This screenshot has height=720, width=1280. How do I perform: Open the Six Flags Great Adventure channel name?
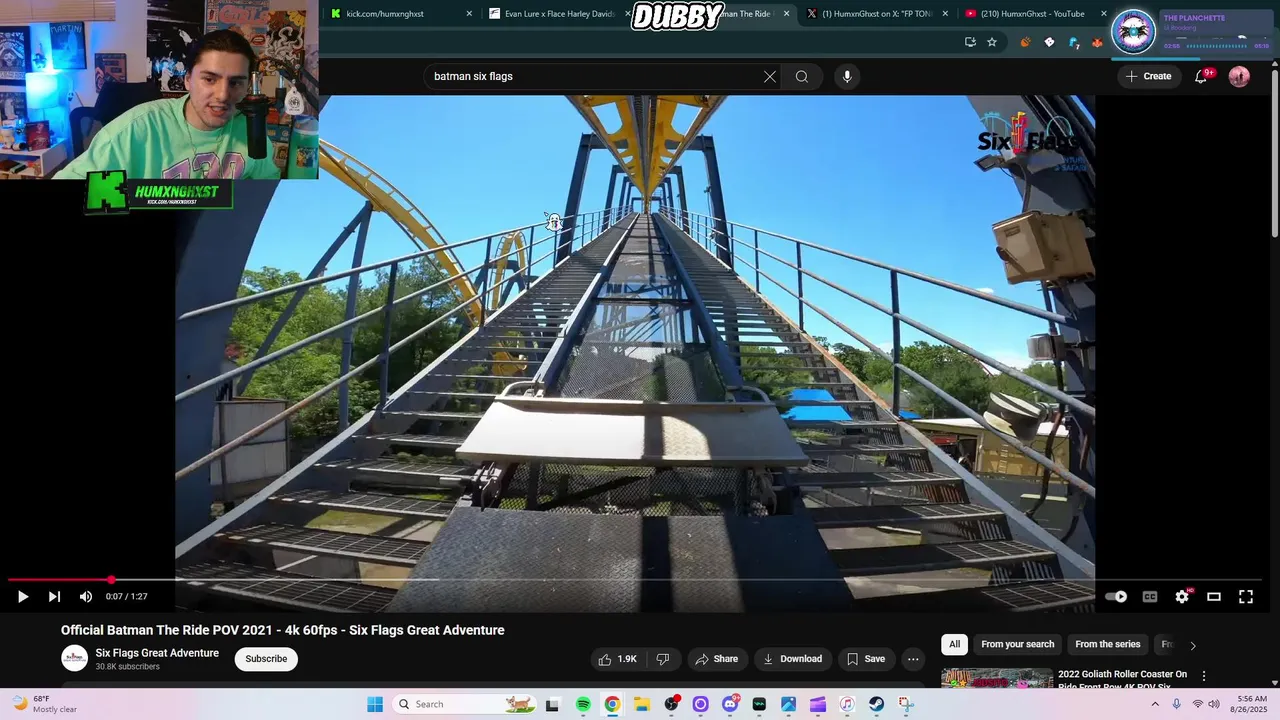157,653
